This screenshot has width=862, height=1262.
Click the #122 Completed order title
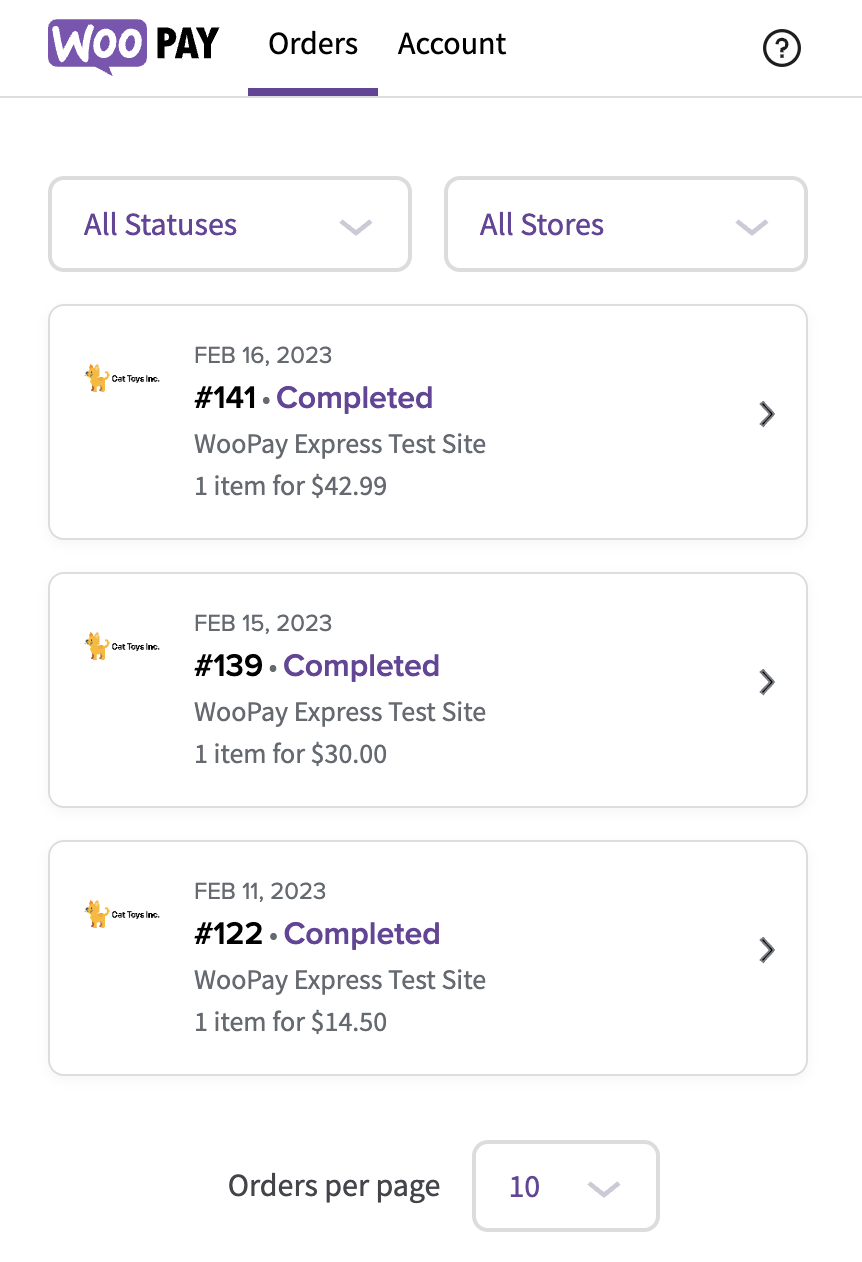click(x=317, y=934)
